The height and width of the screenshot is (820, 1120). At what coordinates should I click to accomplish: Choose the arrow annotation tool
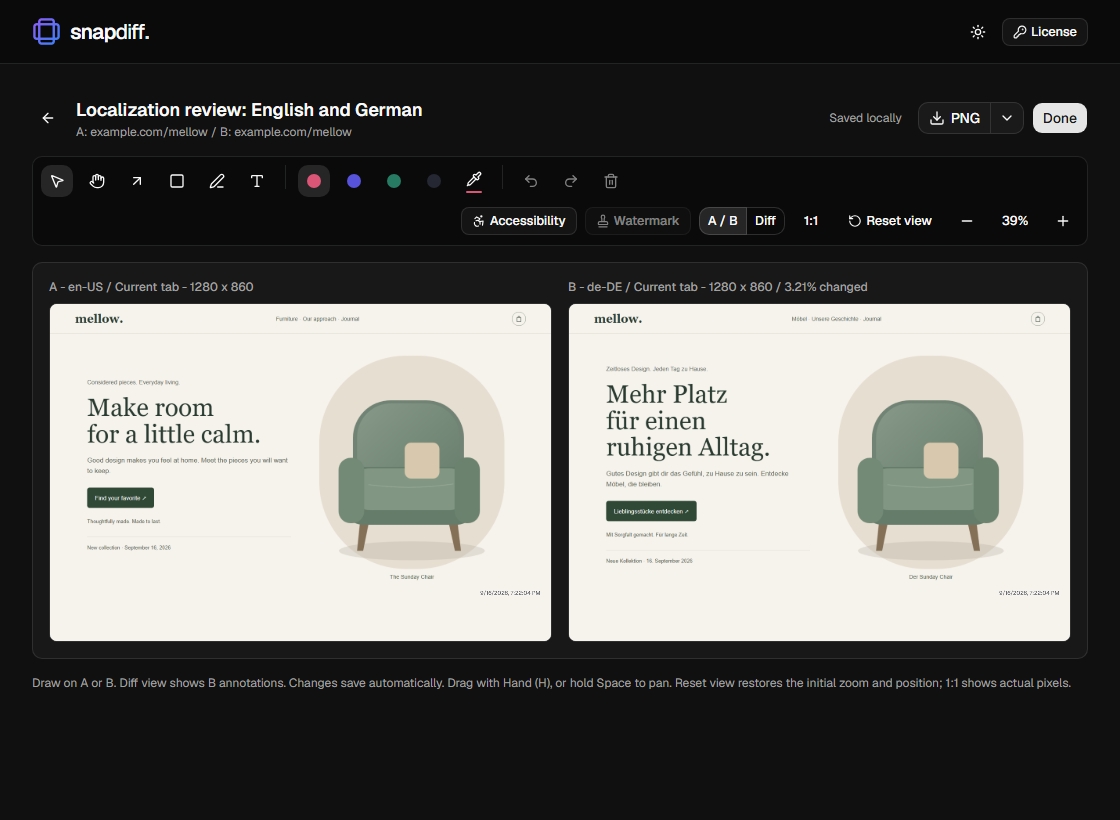[x=137, y=181]
